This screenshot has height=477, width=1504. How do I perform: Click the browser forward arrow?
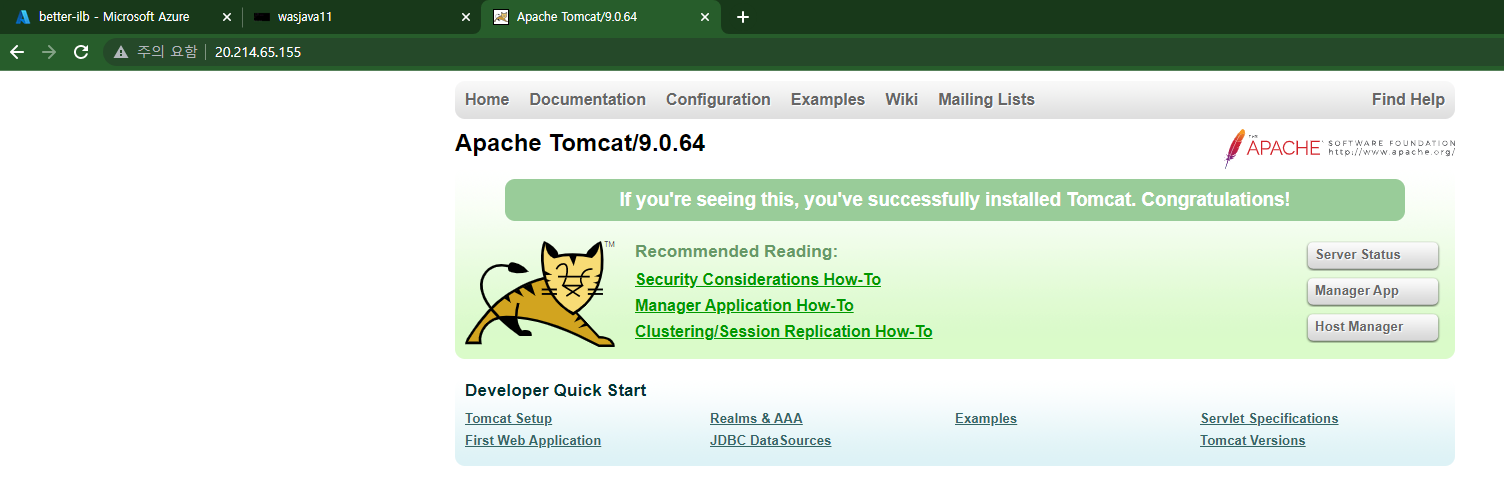coord(49,52)
